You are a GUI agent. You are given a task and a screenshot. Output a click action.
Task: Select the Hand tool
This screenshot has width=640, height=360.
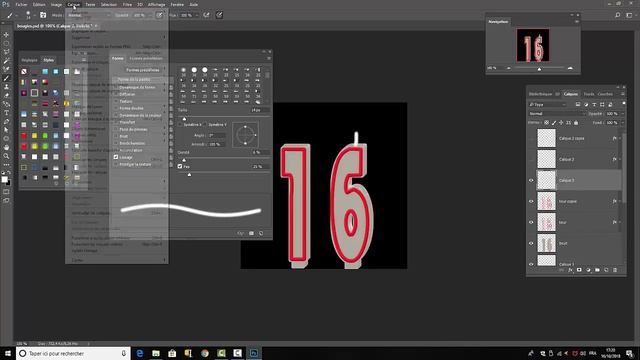coord(6,147)
